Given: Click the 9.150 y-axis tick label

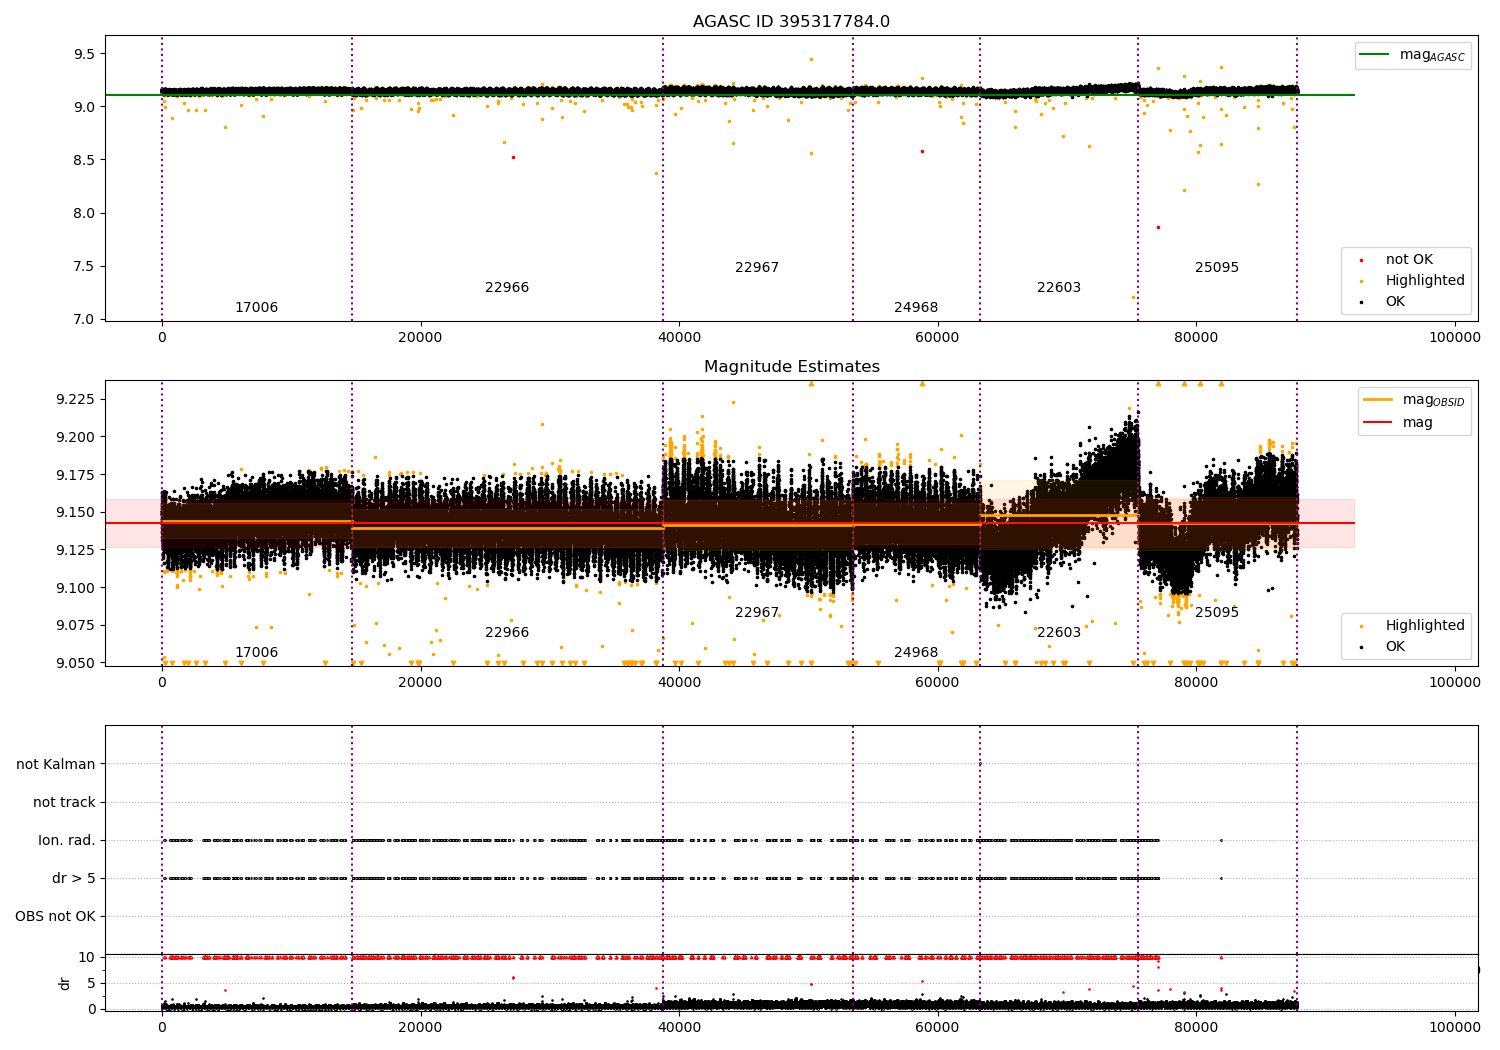Looking at the screenshot, I should point(76,512).
